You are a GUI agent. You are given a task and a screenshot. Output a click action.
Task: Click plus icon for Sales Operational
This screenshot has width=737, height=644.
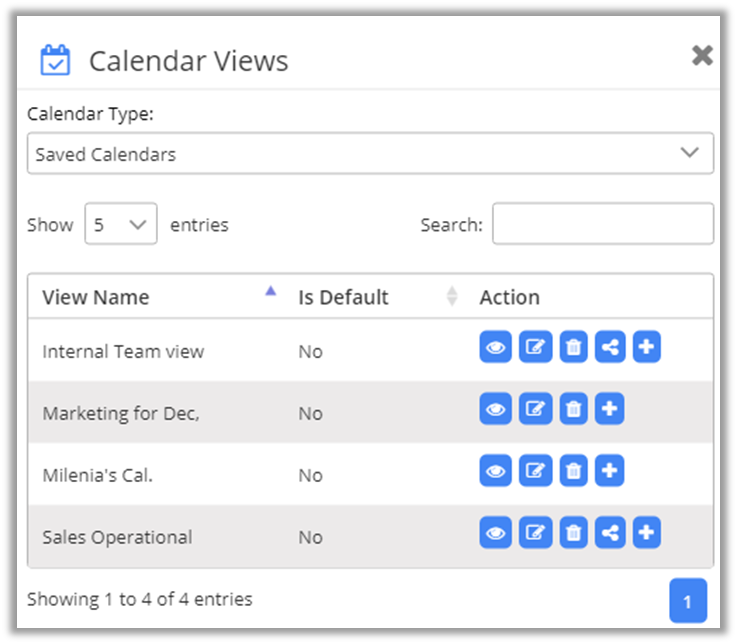coord(647,533)
